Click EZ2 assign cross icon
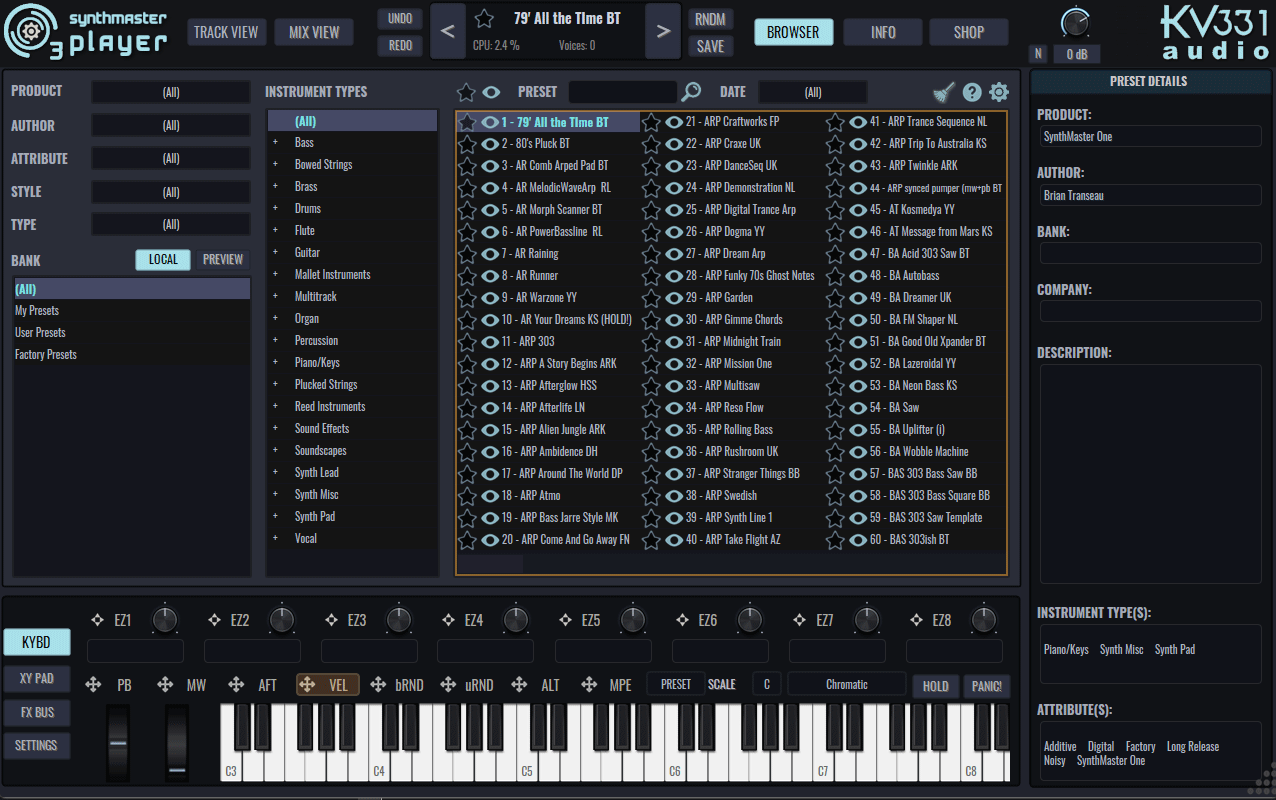Image resolution: width=1276 pixels, height=800 pixels. [214, 620]
